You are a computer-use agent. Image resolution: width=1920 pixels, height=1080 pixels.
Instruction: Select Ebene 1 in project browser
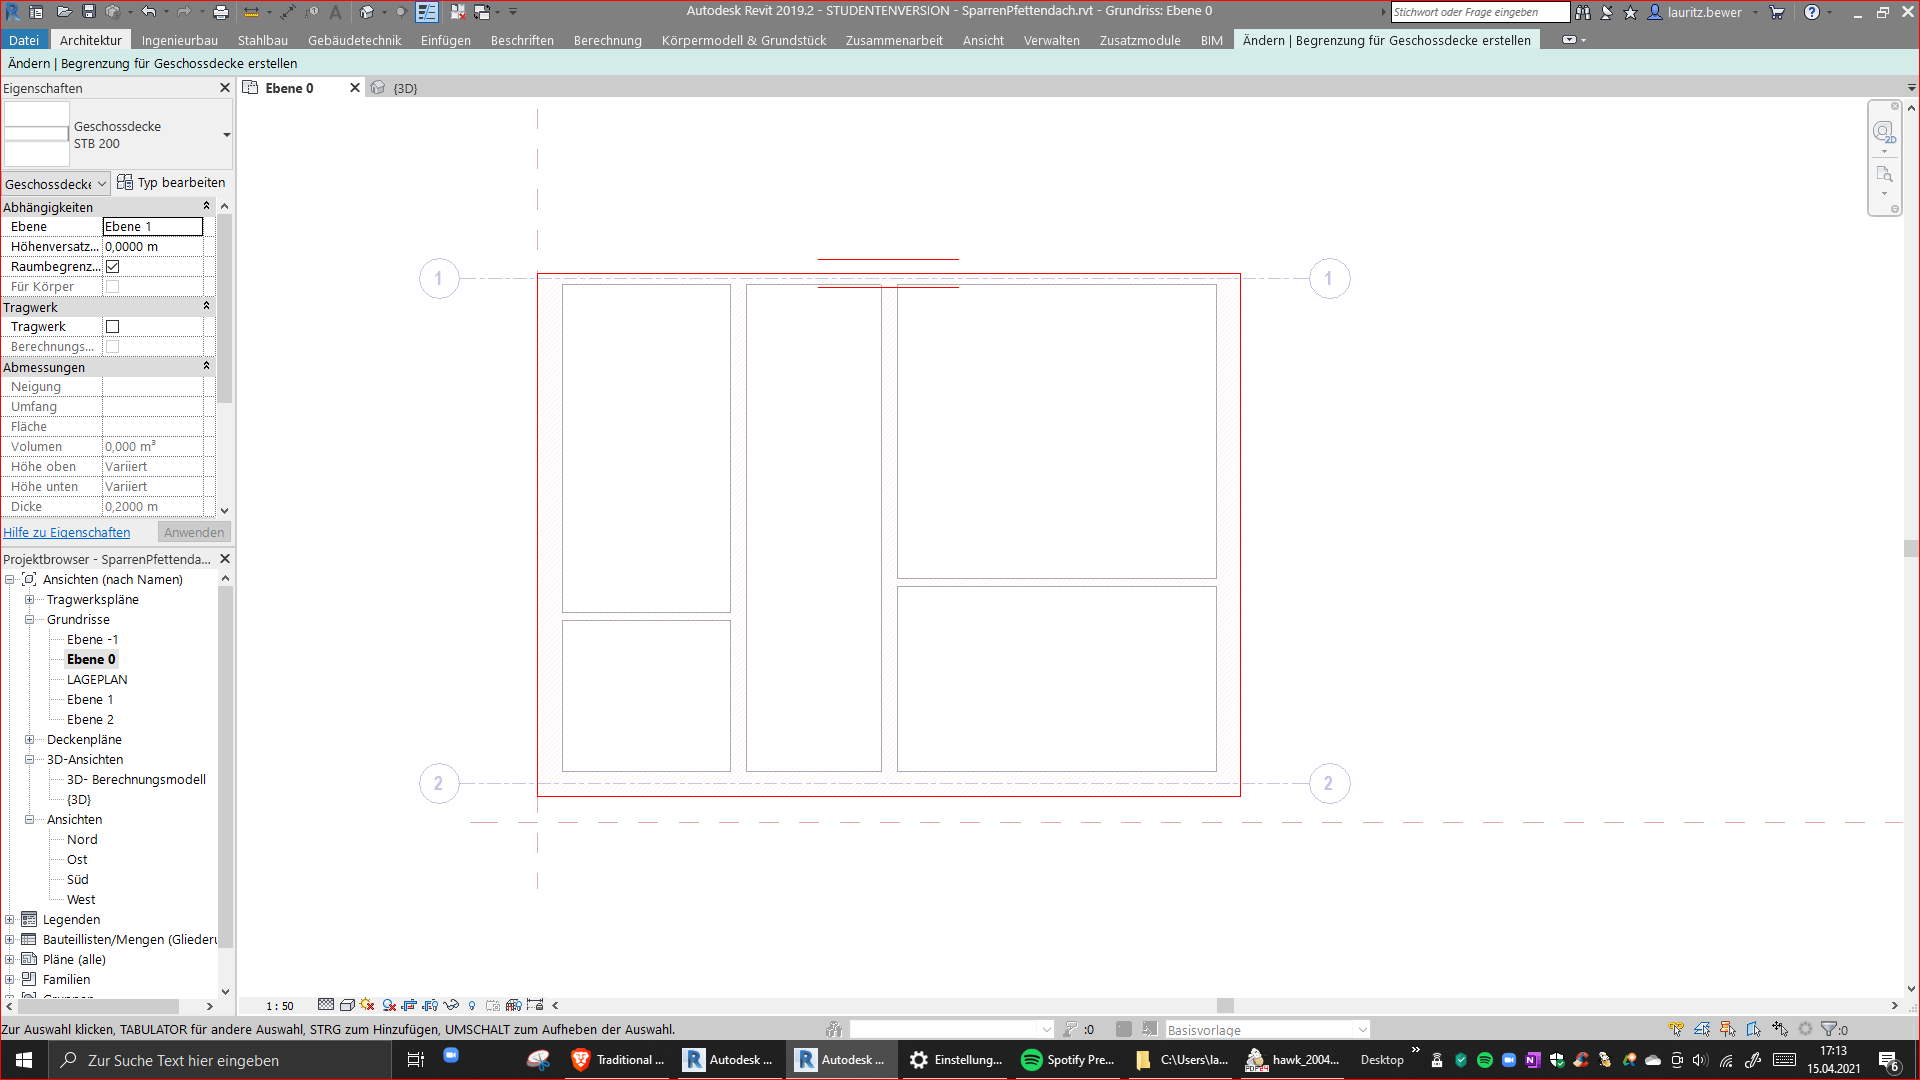[x=90, y=700]
